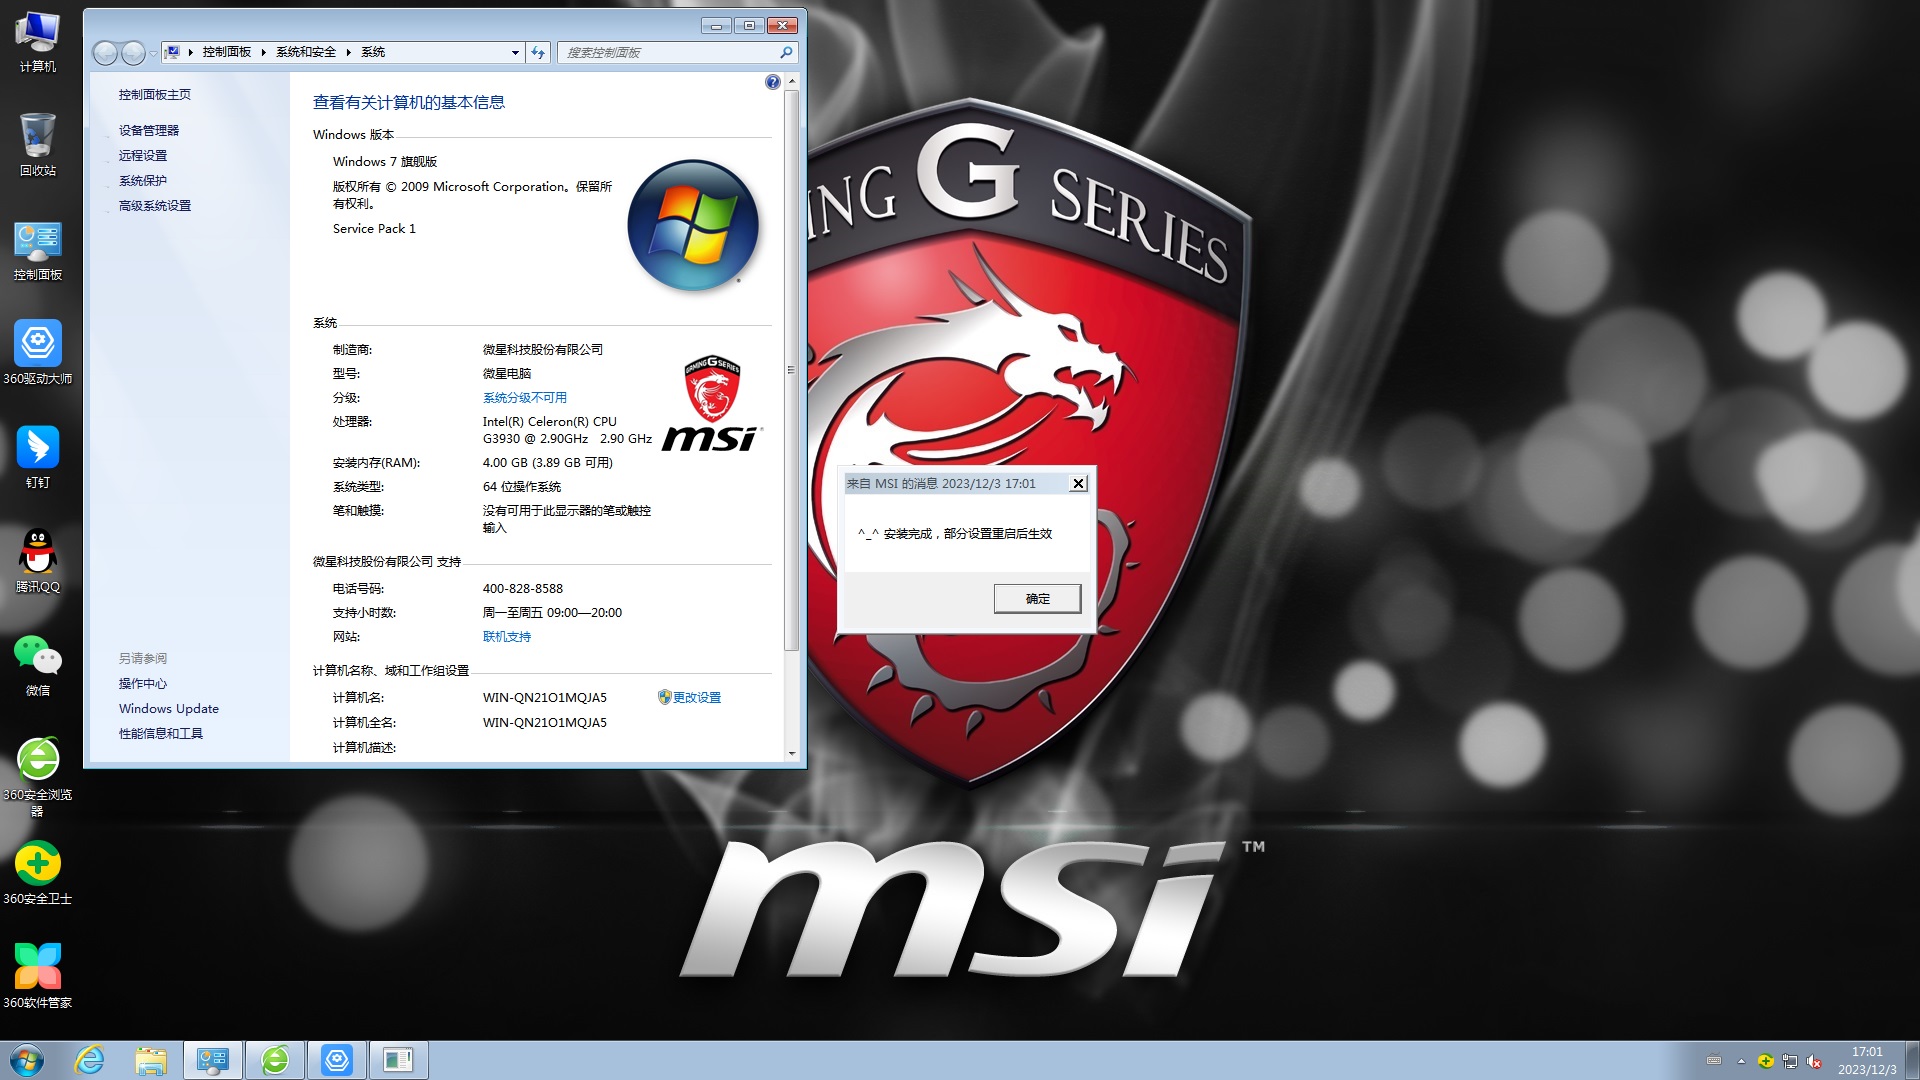Select the 360安全卫士 desktop icon
The width and height of the screenshot is (1920, 1080).
[38, 874]
